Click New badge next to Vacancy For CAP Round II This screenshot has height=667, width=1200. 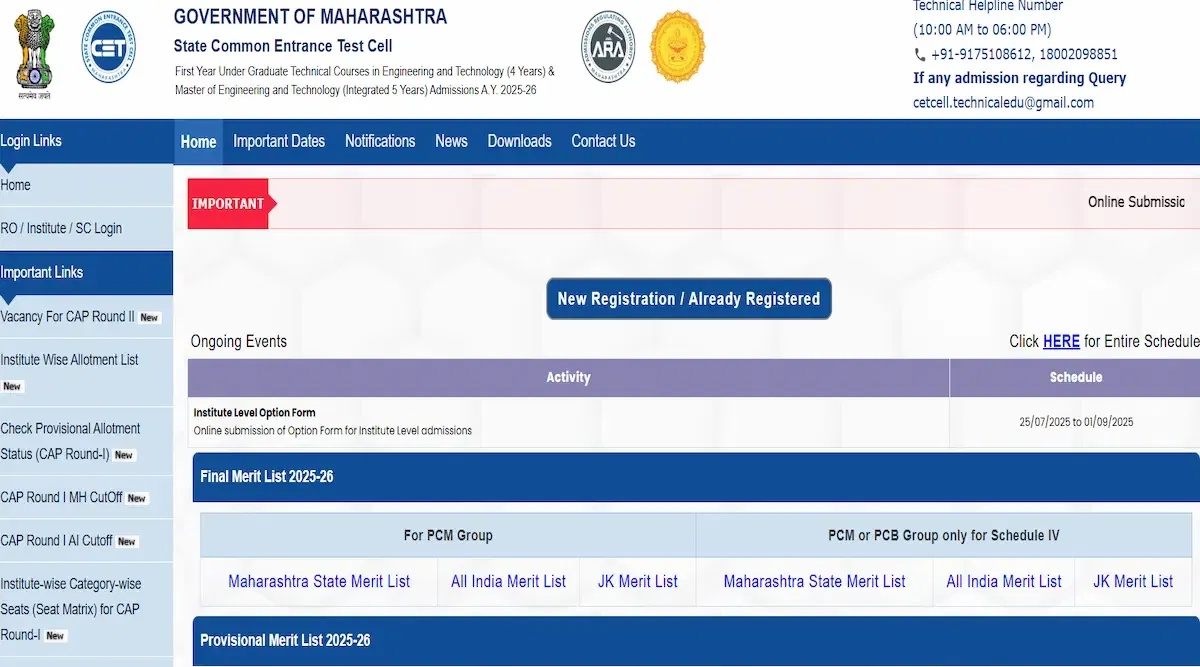149,318
